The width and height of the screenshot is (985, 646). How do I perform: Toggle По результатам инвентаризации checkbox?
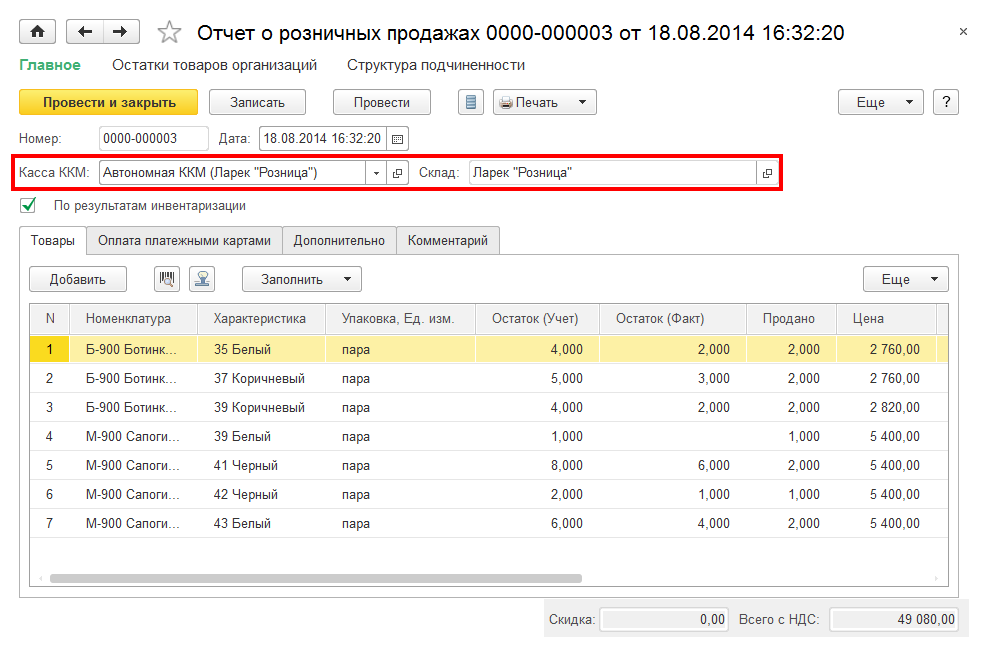pyautogui.click(x=28, y=206)
